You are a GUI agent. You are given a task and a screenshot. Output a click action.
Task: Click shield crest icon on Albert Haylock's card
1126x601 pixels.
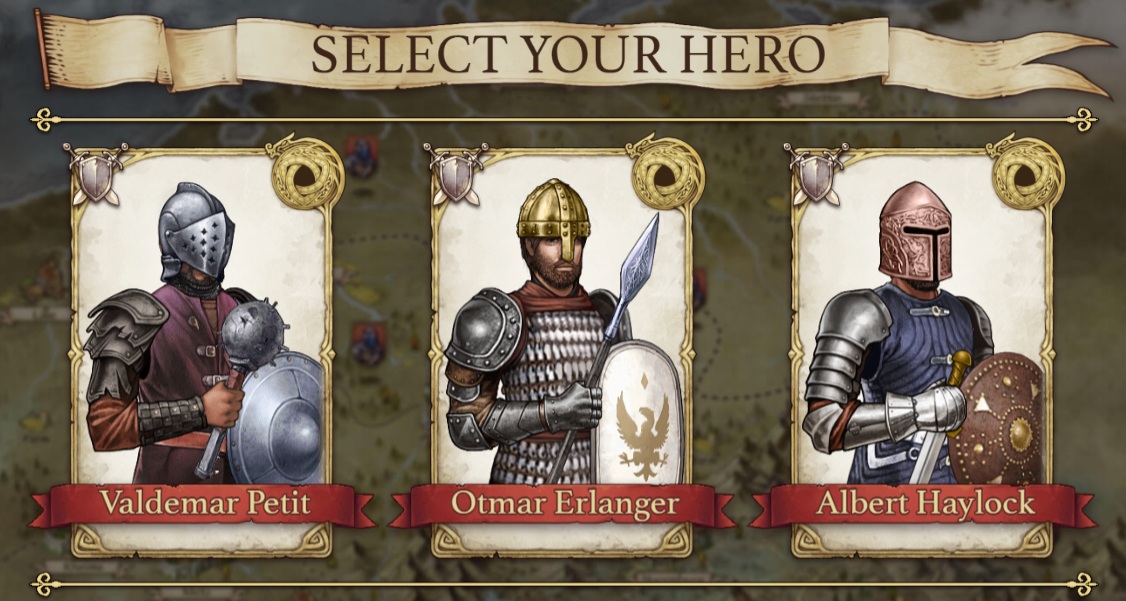coord(816,174)
